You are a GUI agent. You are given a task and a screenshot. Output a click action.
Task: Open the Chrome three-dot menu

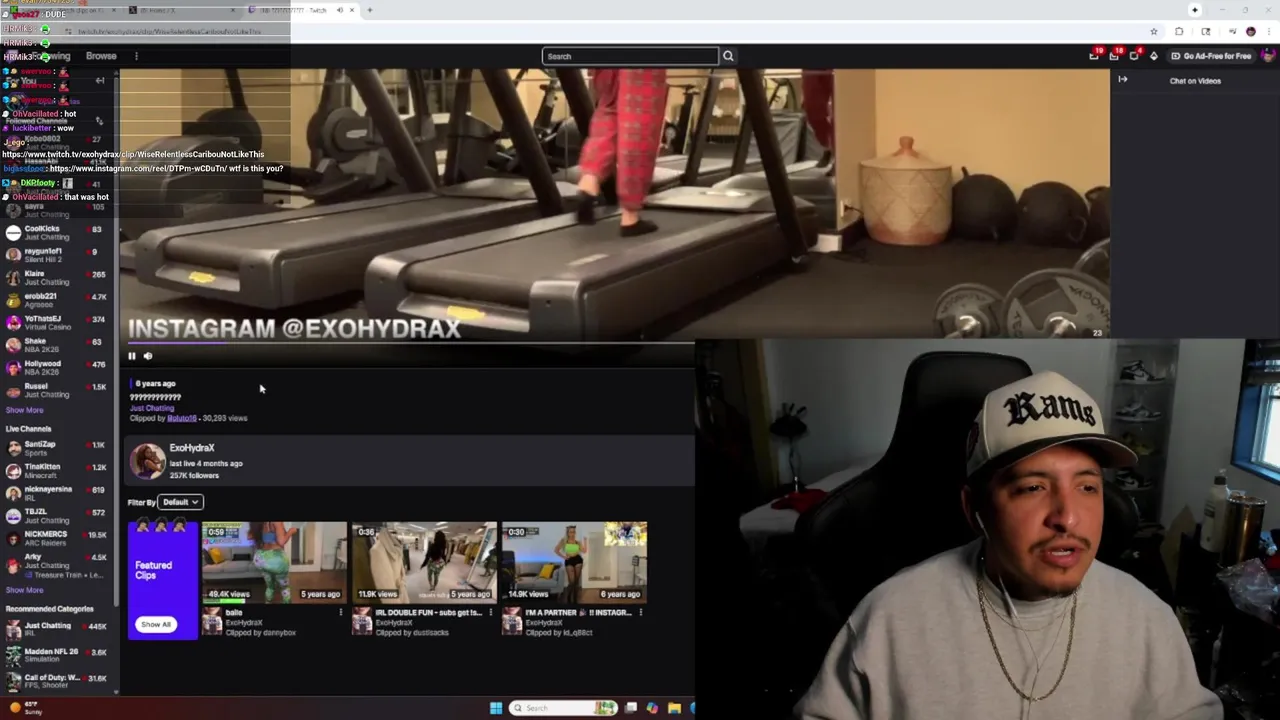[1271, 31]
